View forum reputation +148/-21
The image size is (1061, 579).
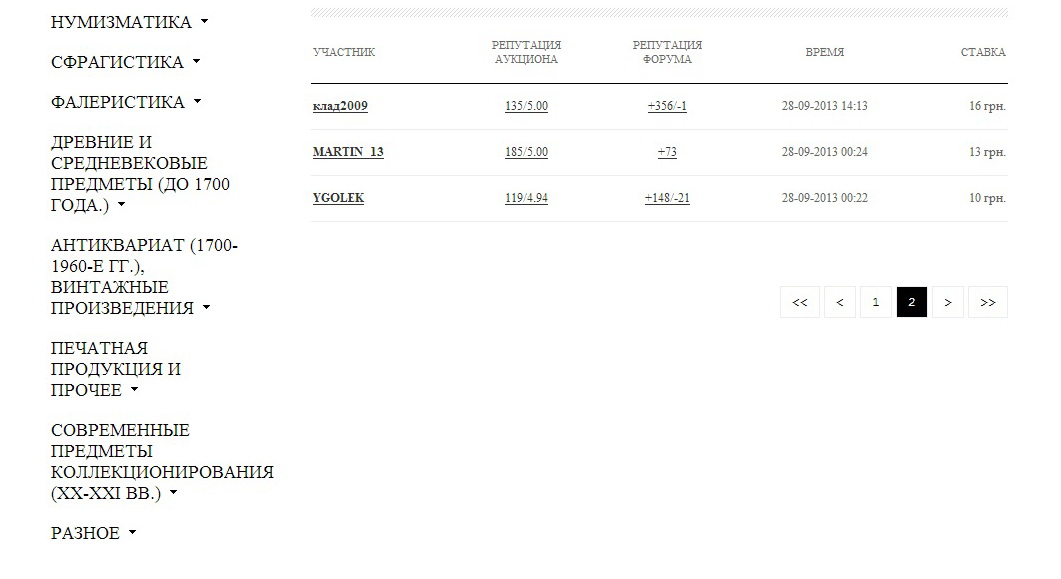point(667,198)
